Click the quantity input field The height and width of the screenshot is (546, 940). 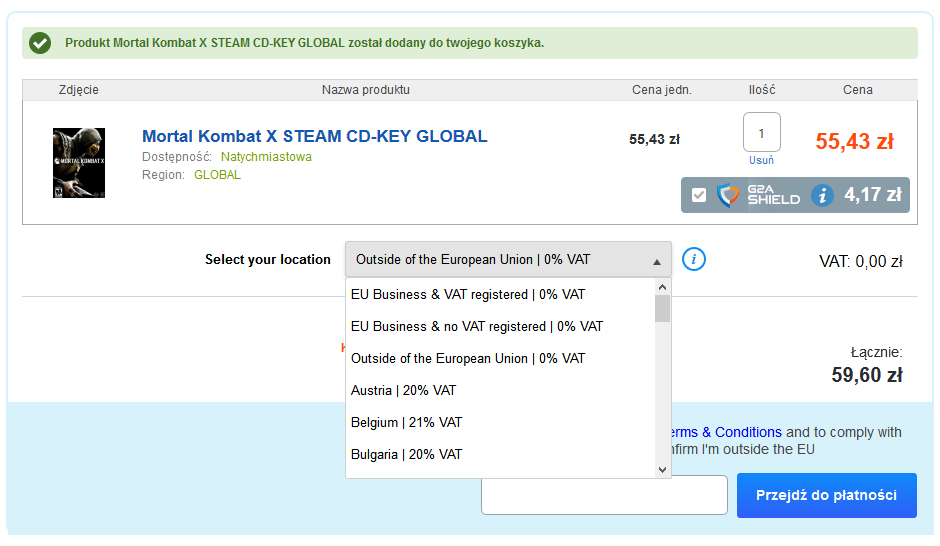761,133
